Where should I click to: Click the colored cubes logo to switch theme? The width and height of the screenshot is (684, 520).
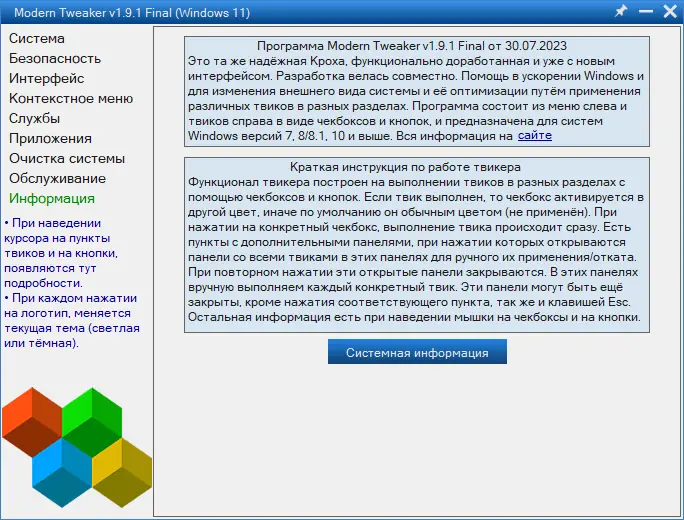click(77, 447)
